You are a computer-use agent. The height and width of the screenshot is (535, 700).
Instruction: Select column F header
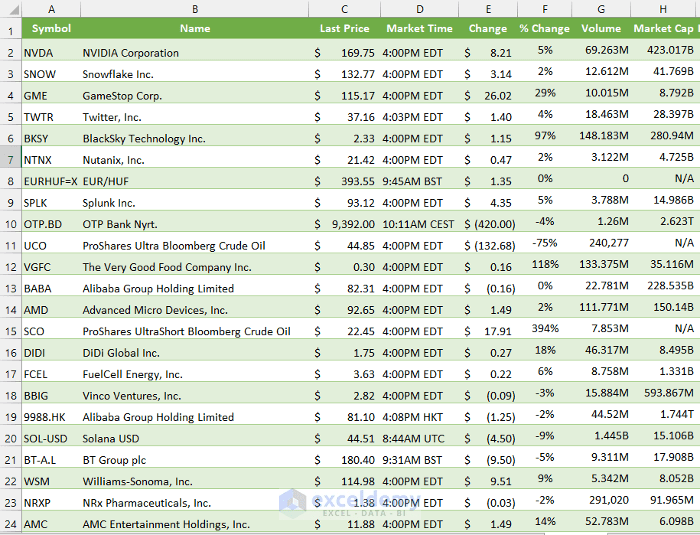point(545,9)
